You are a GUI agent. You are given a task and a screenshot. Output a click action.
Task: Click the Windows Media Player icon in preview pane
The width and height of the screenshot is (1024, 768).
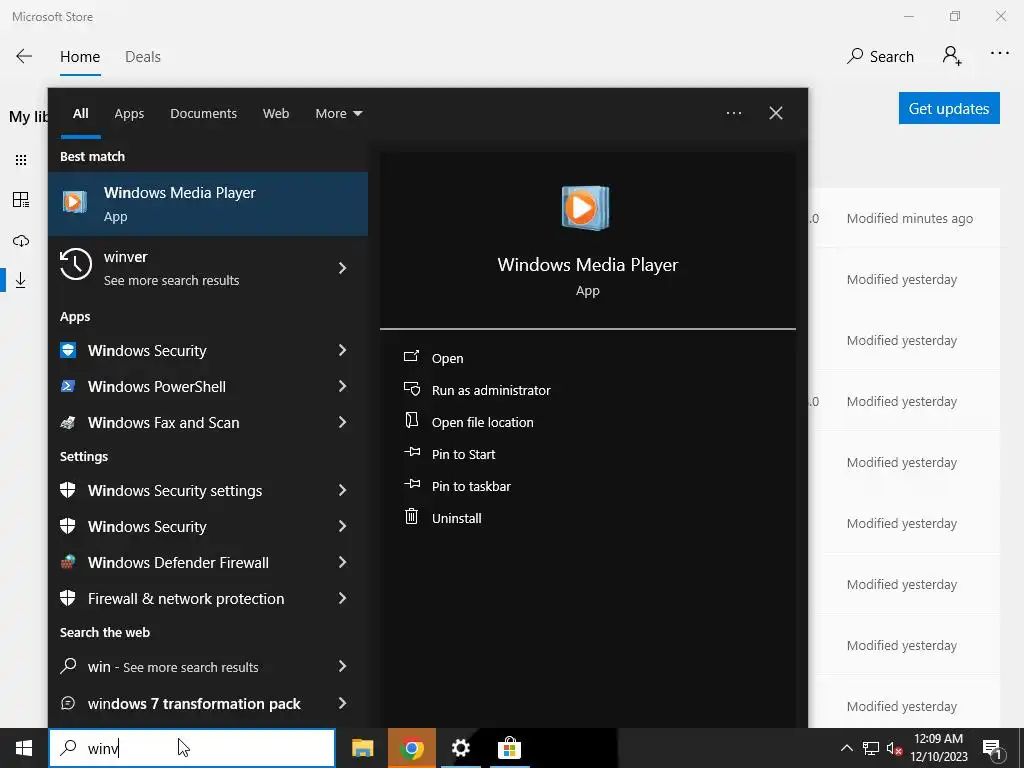click(585, 208)
